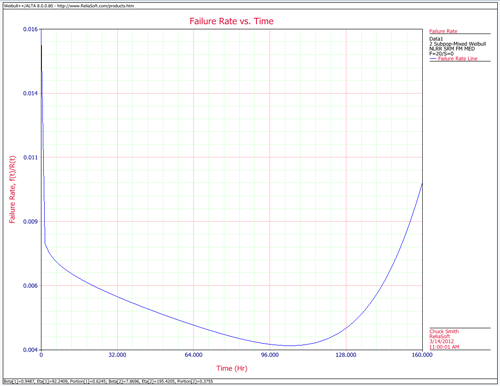
Task: Click the 'Time (Hr)' x-axis label
Action: point(232,368)
